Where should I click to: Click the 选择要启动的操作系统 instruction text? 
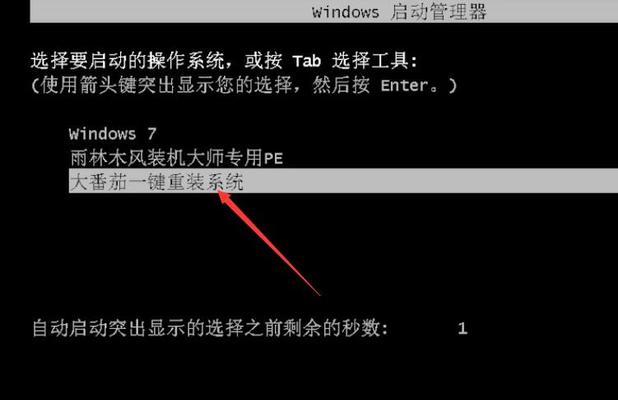pos(128,61)
